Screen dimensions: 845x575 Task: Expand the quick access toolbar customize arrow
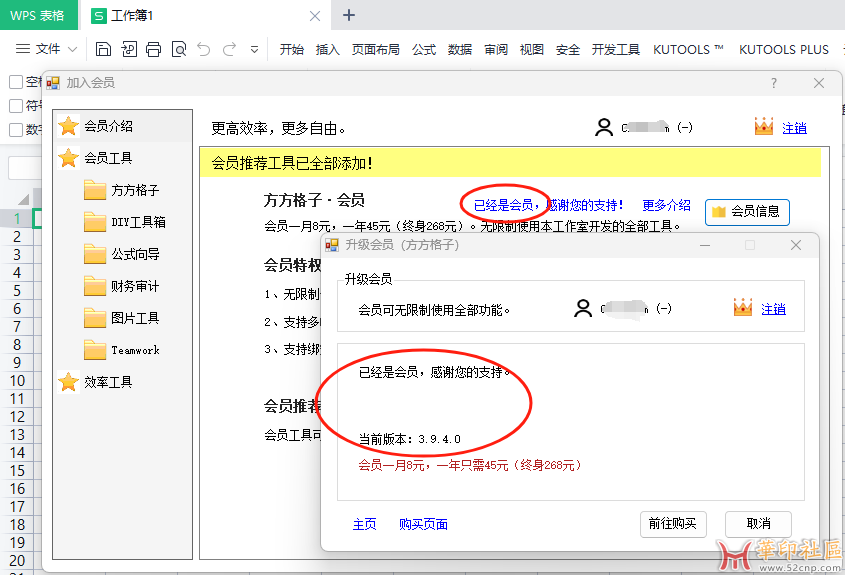coord(254,49)
